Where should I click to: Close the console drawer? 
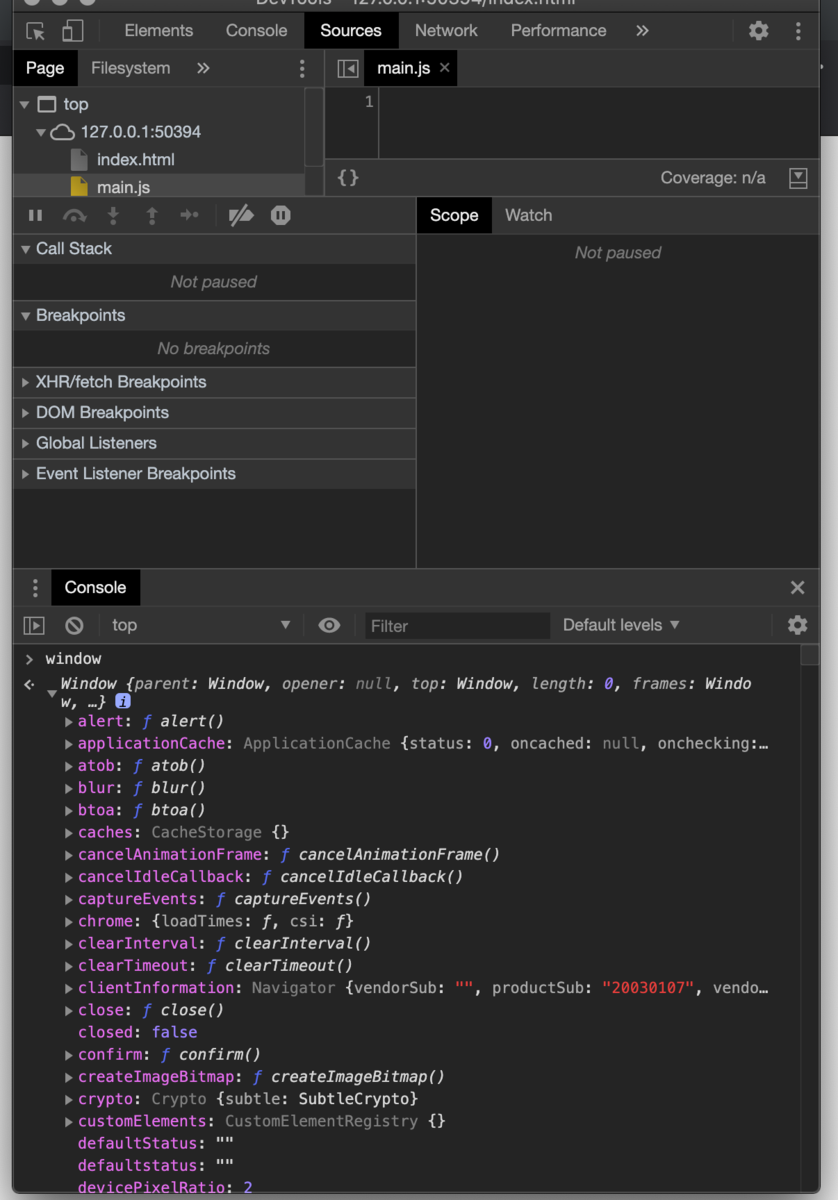tap(797, 588)
